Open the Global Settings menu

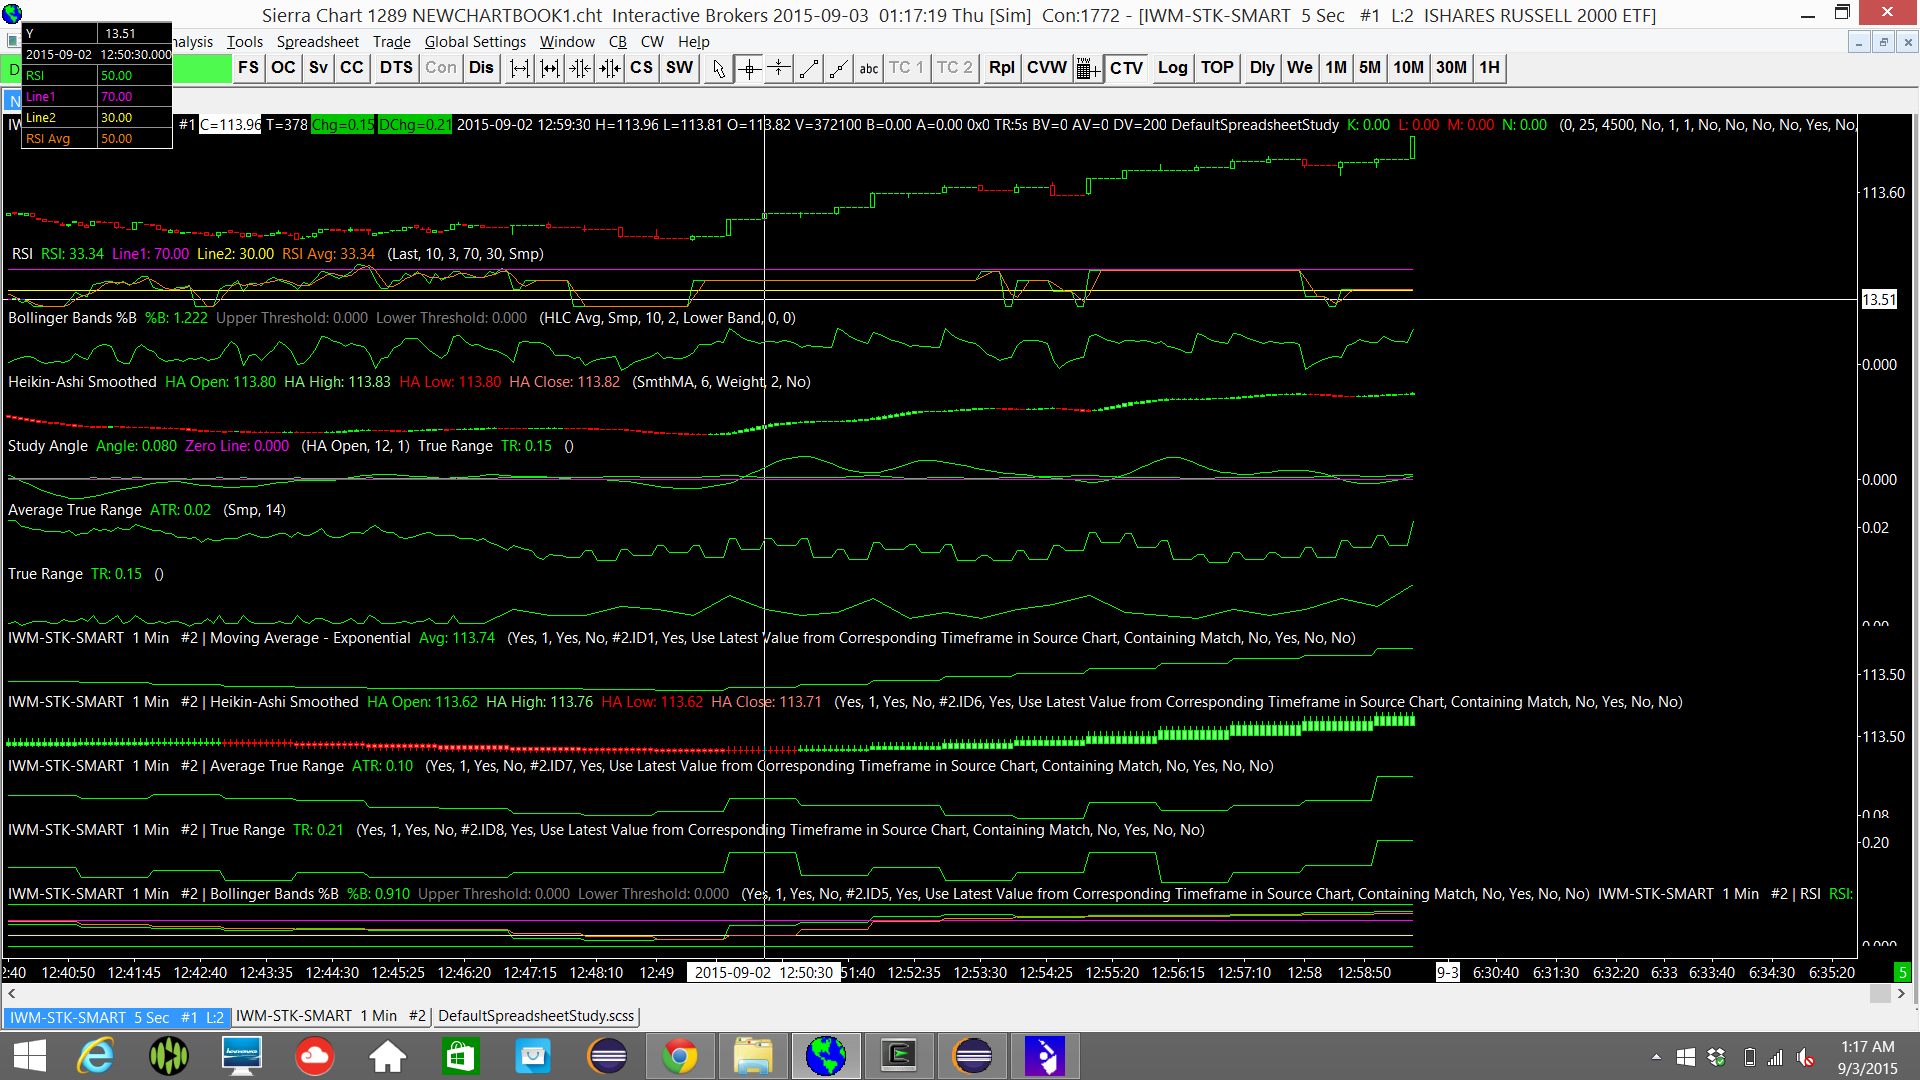[475, 42]
